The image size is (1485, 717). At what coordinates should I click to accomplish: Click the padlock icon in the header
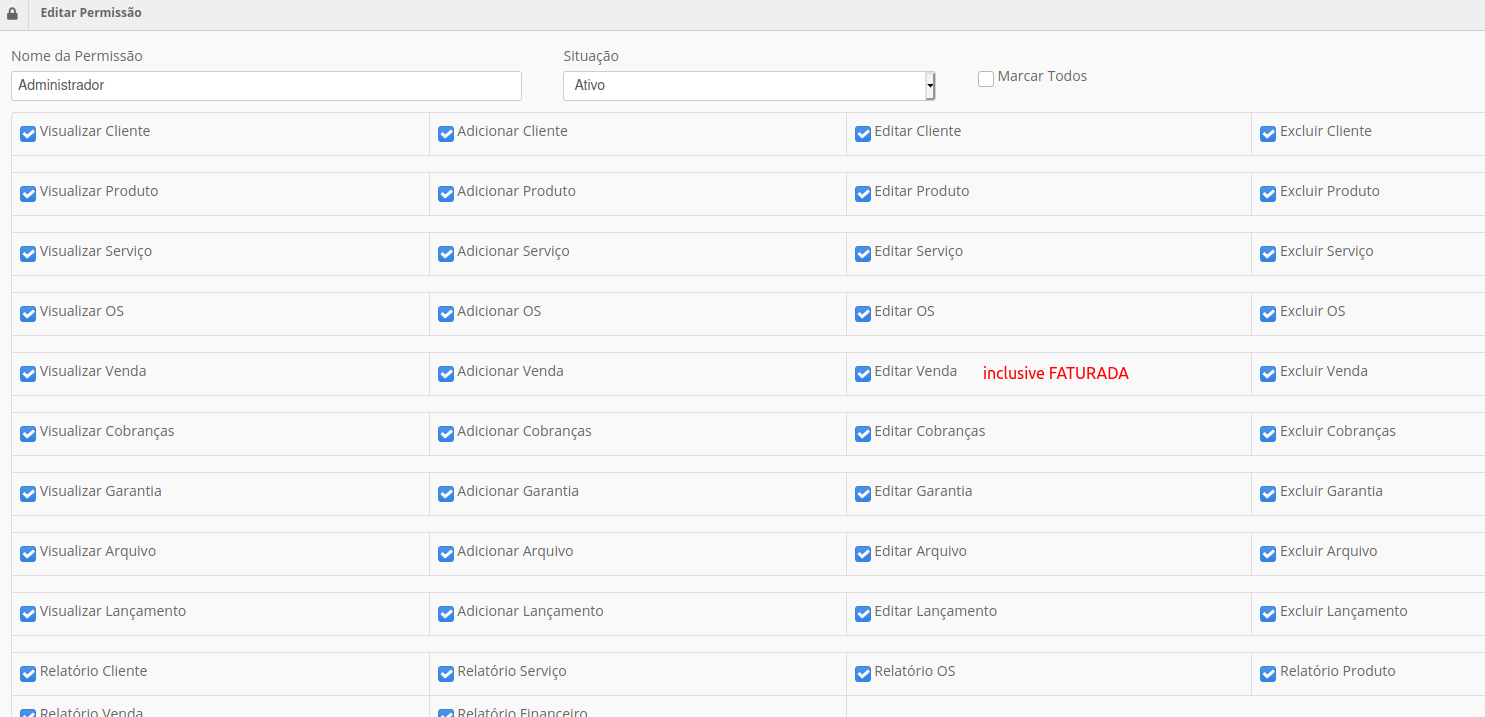tap(11, 12)
